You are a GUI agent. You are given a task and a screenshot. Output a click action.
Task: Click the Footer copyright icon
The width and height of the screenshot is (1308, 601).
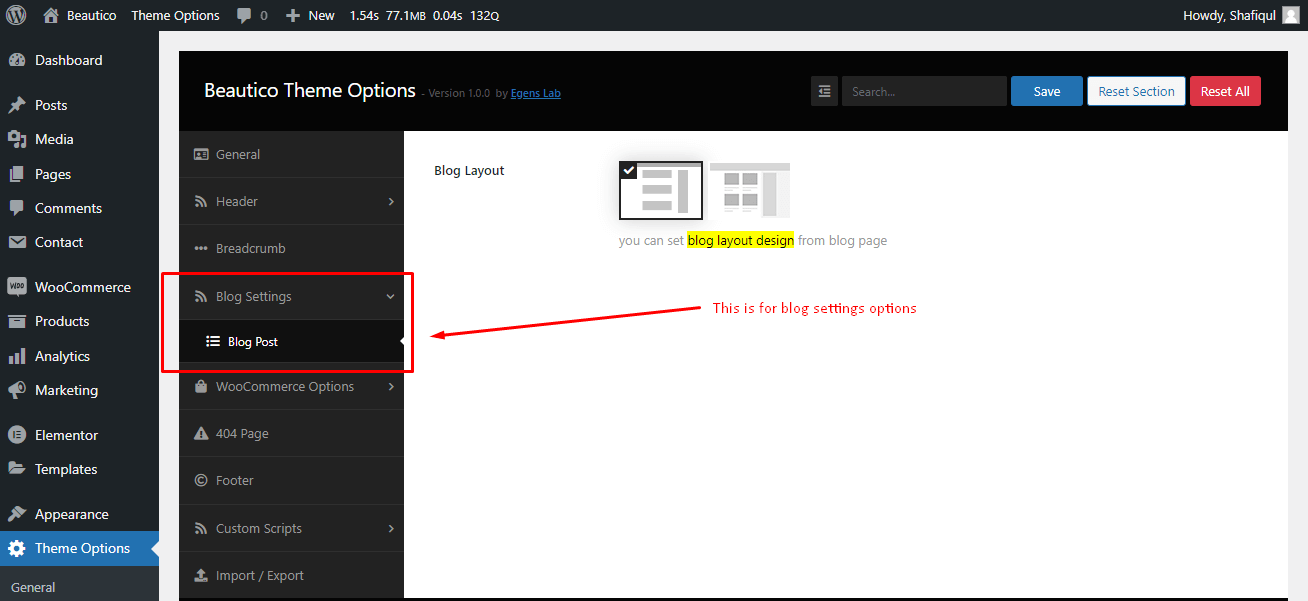click(x=201, y=480)
